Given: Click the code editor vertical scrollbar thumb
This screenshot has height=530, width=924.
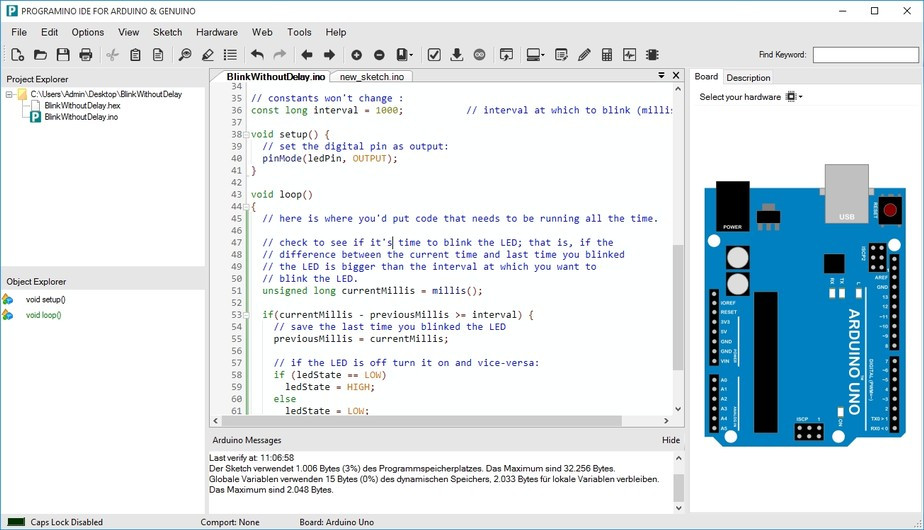Looking at the screenshot, I should 678,307.
